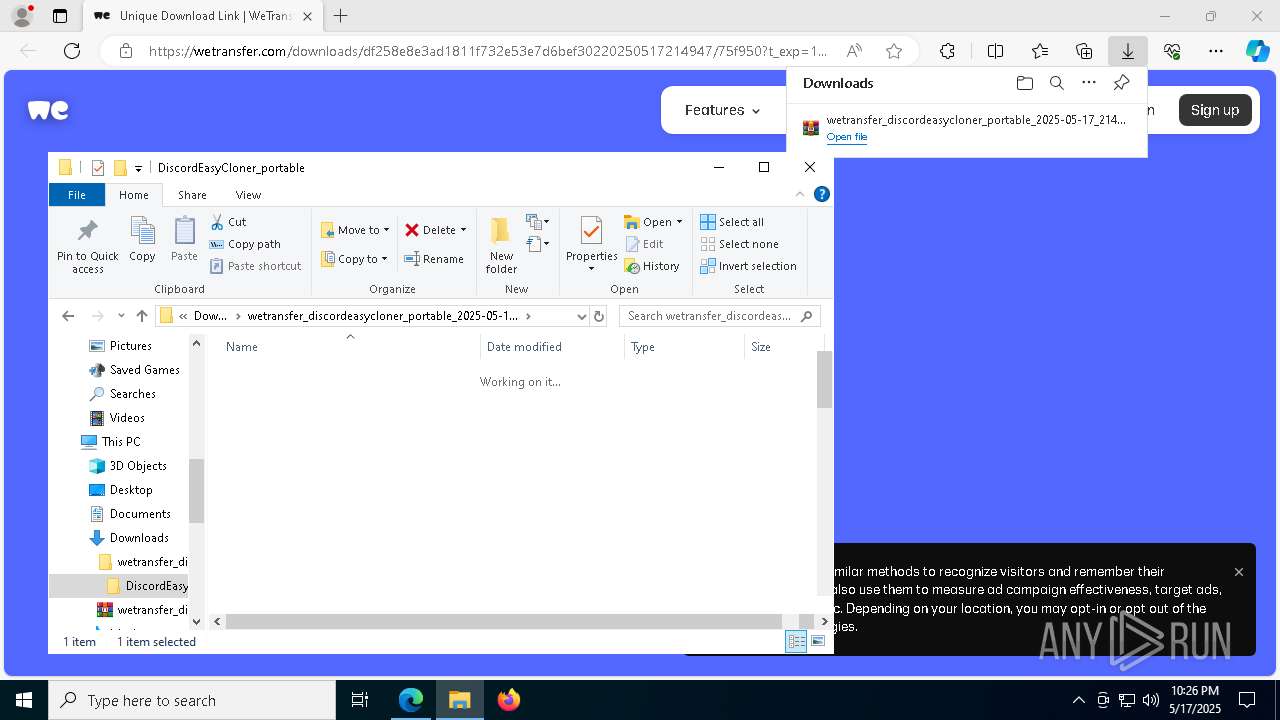Create a New folder
The width and height of the screenshot is (1280, 720).
pyautogui.click(x=501, y=245)
